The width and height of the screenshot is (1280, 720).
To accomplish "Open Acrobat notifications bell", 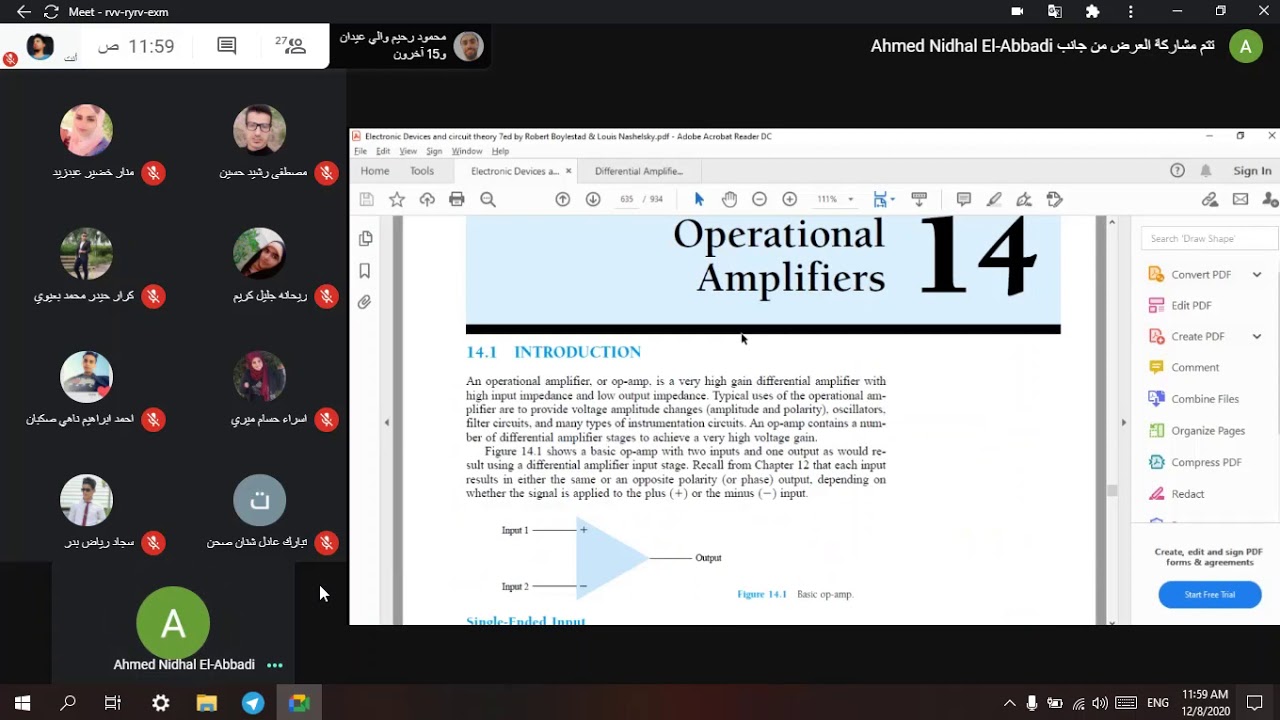I will pos(1206,170).
